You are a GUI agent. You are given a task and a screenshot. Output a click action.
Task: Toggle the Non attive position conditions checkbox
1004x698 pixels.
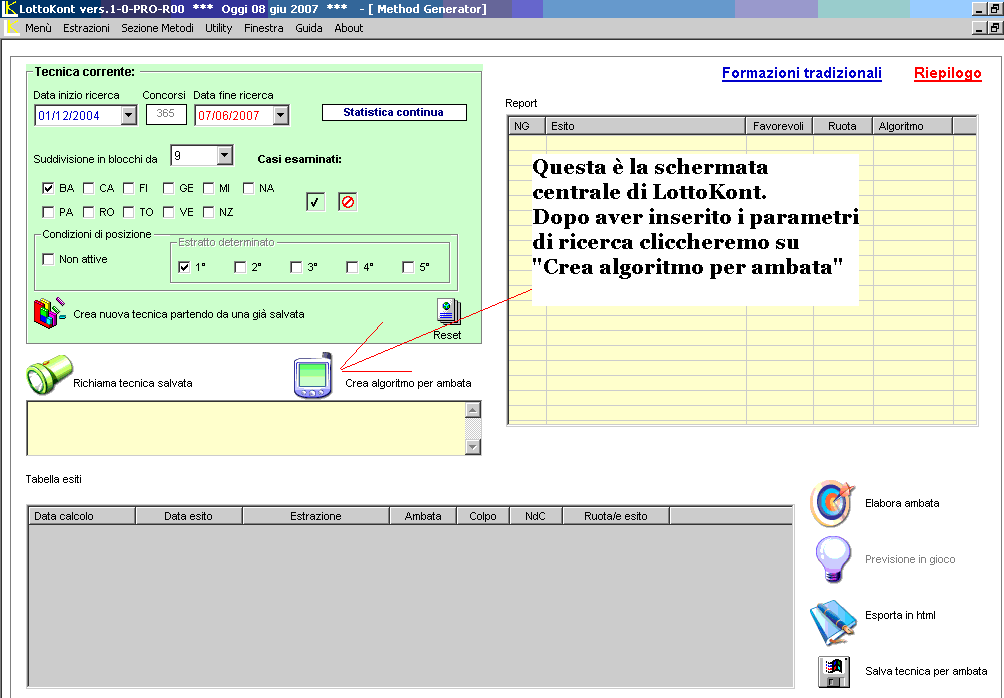coord(48,259)
